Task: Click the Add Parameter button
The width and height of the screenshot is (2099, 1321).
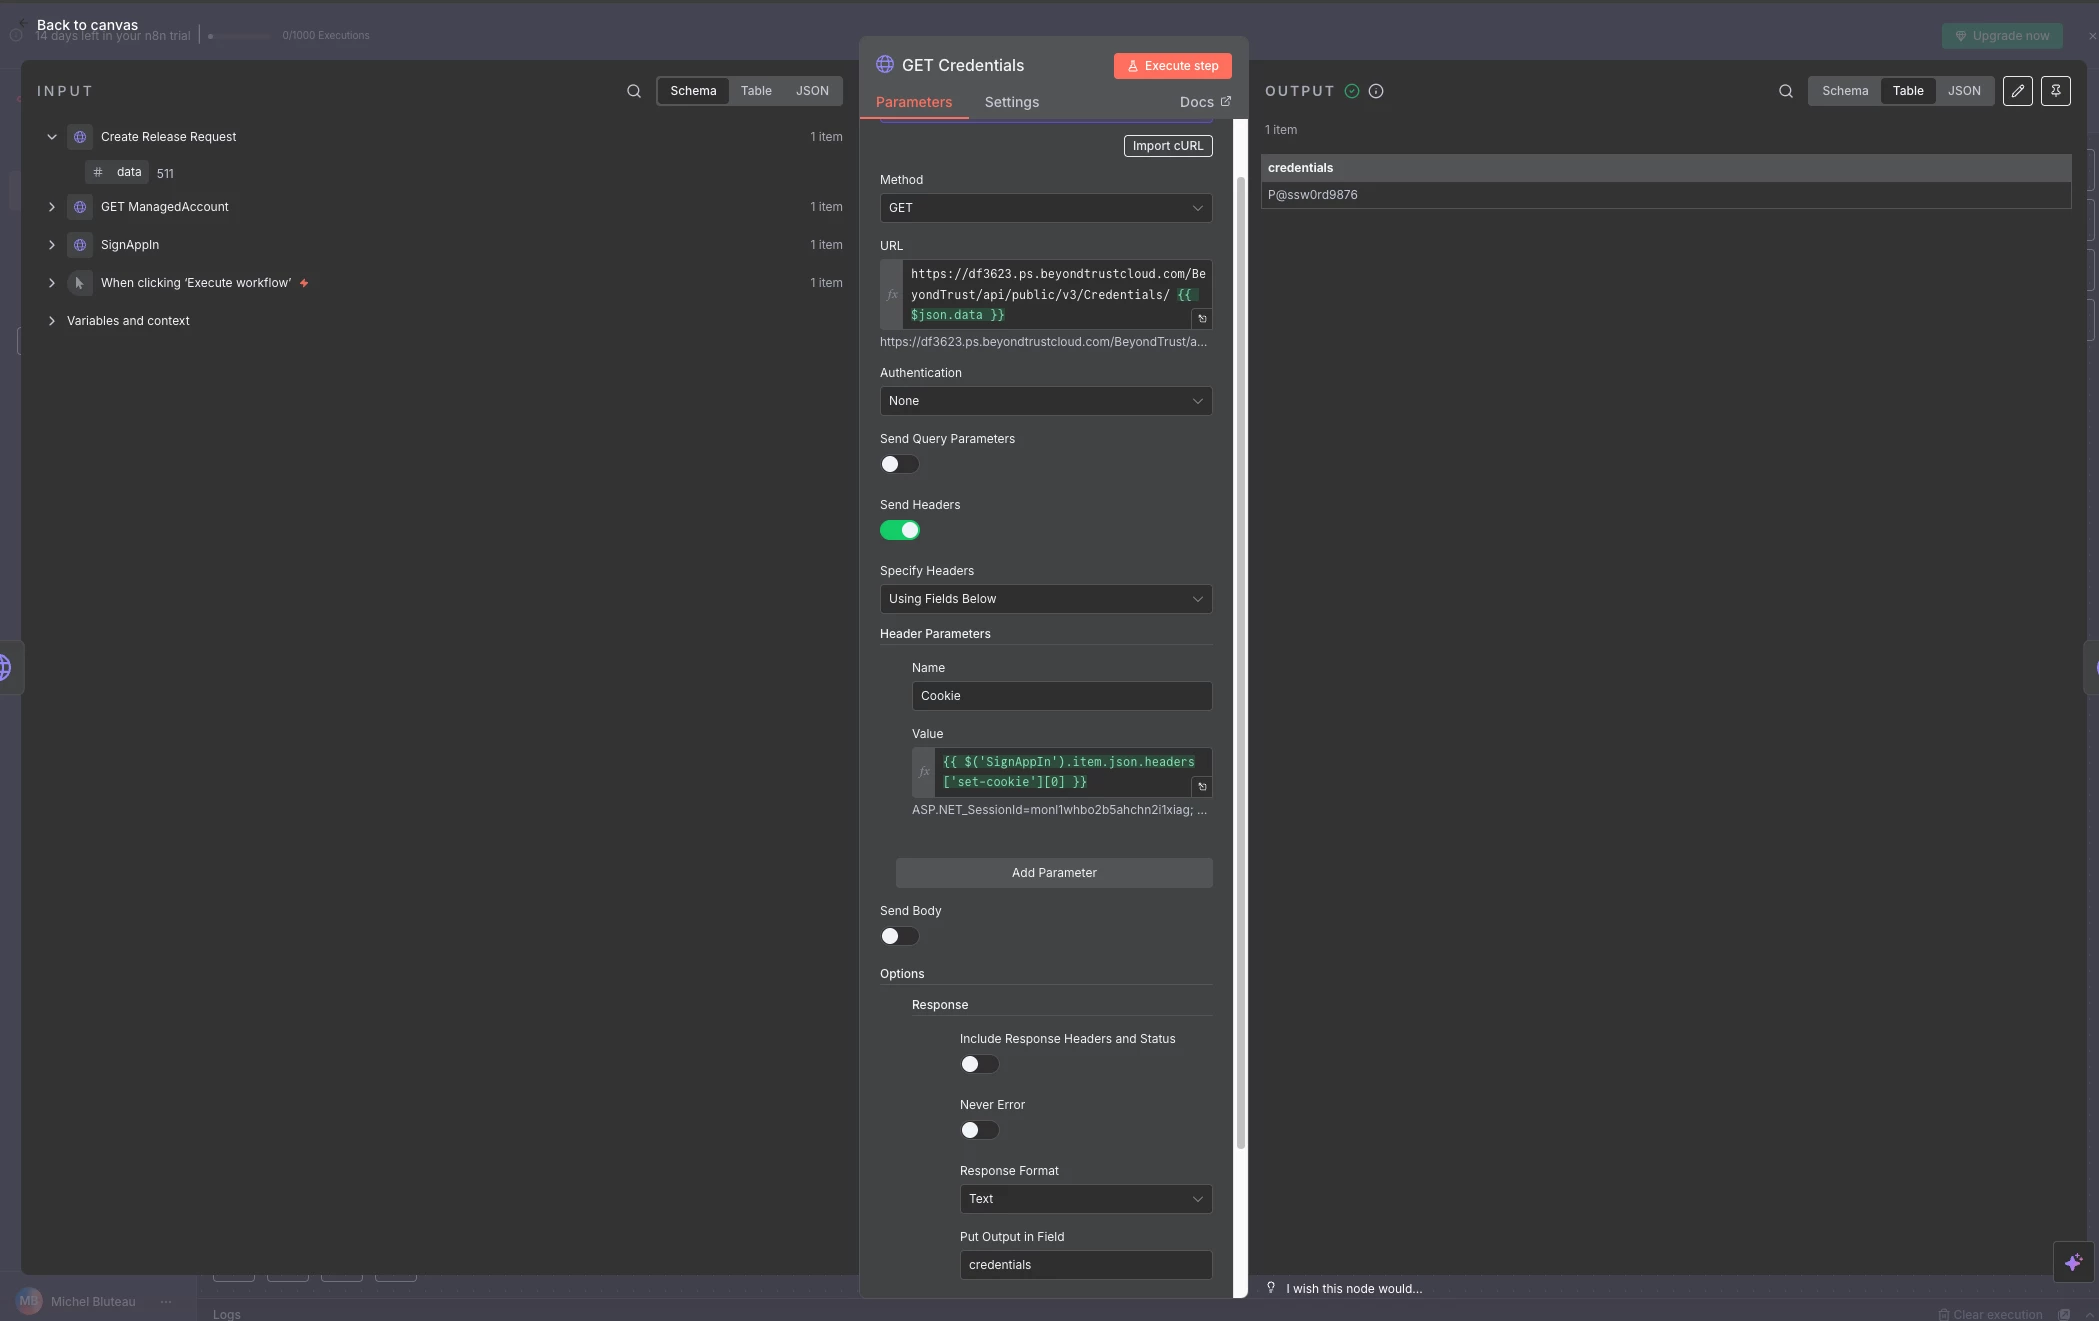Action: click(1054, 873)
